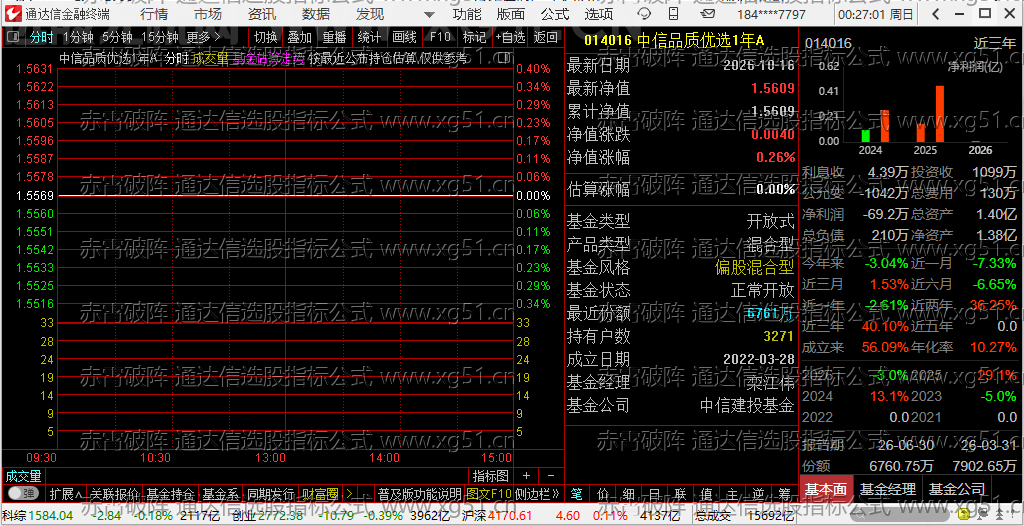Toggle the 弹 popup switch
The height and width of the screenshot is (526, 1024).
(24, 493)
